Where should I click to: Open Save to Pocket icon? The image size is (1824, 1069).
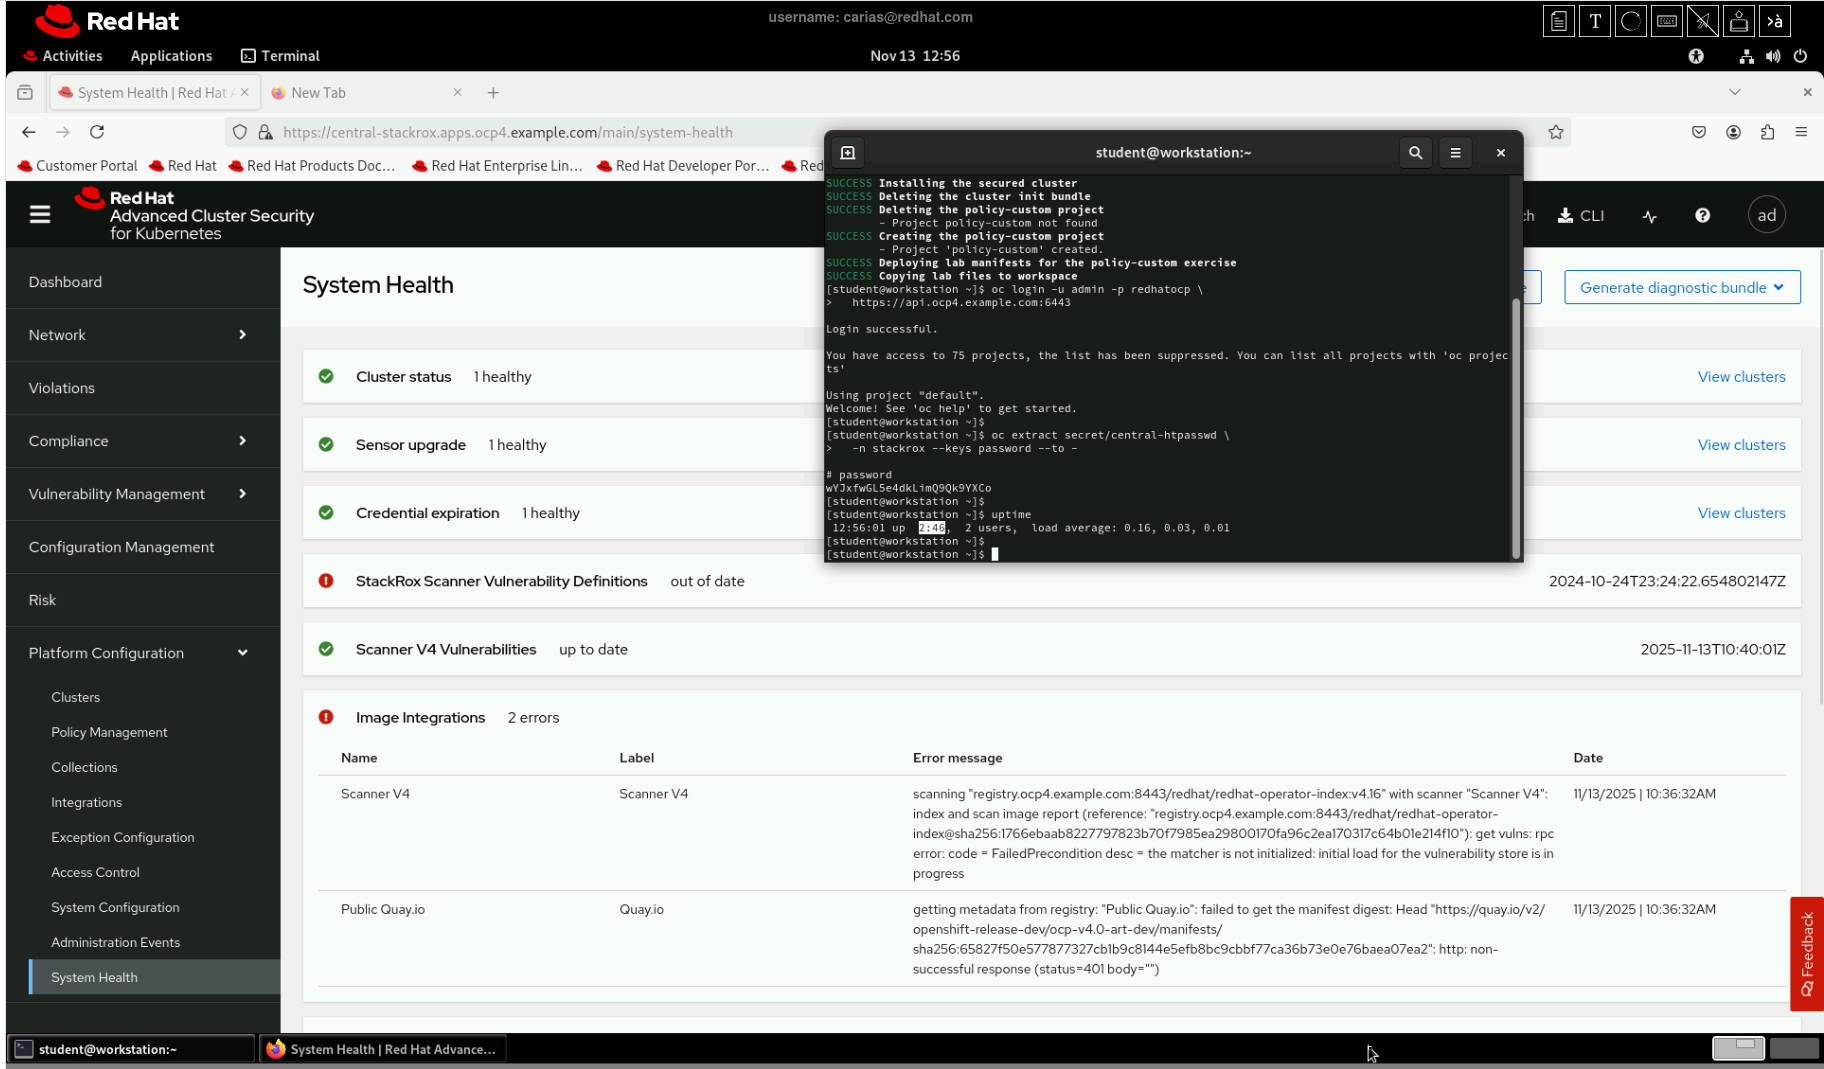[x=1699, y=132]
